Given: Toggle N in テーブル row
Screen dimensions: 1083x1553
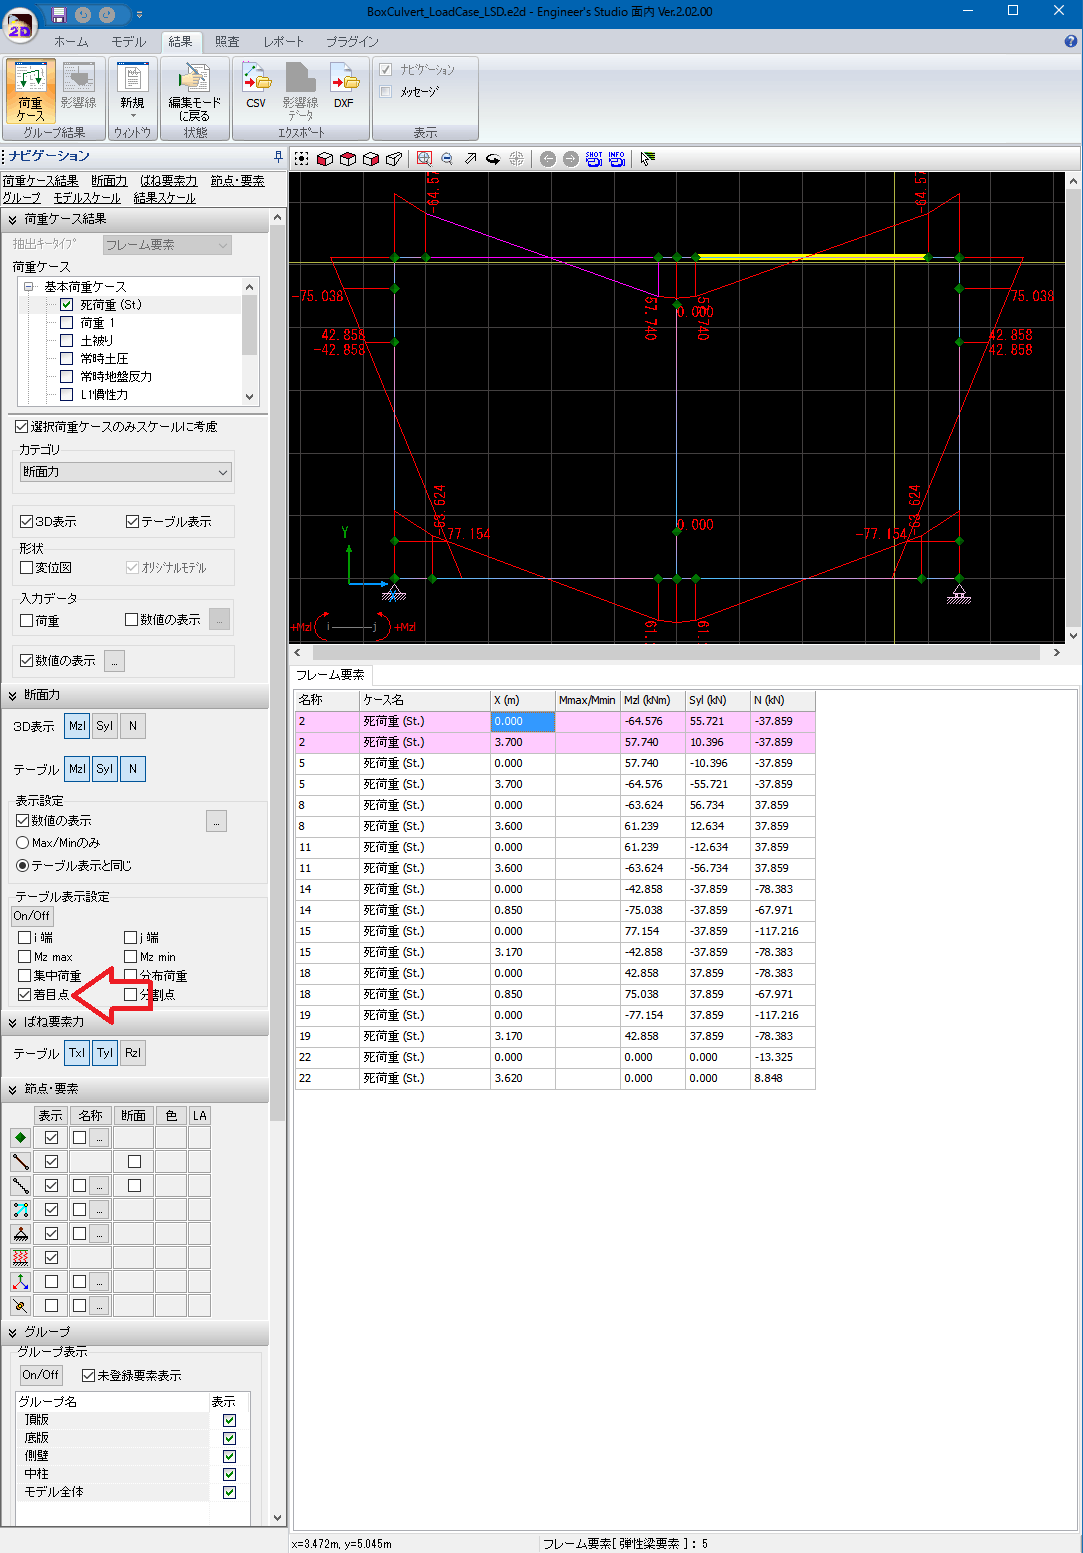Looking at the screenshot, I should pos(133,769).
